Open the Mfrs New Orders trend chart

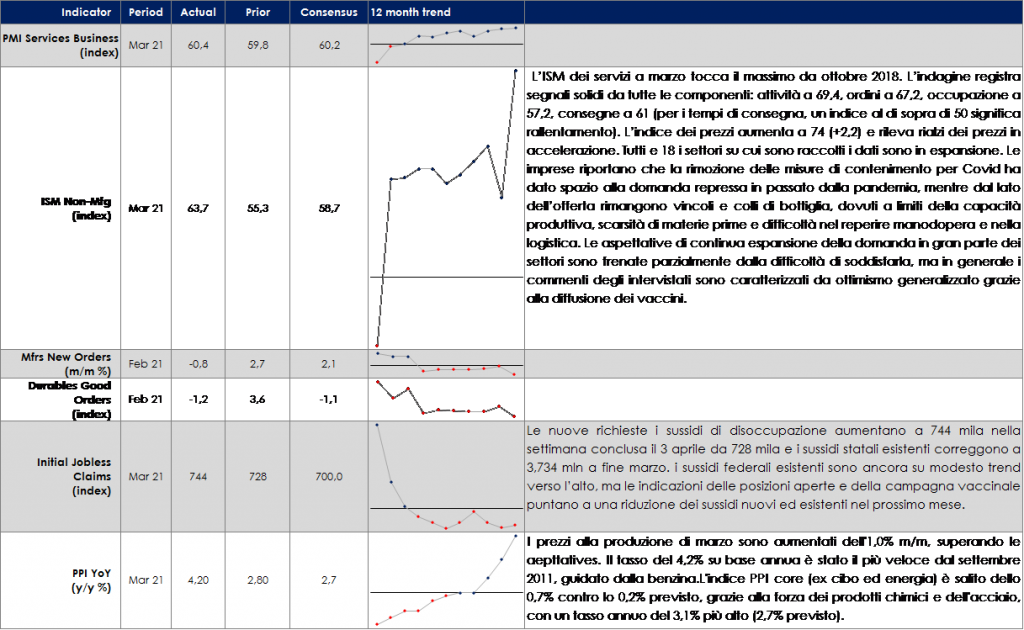coord(445,363)
